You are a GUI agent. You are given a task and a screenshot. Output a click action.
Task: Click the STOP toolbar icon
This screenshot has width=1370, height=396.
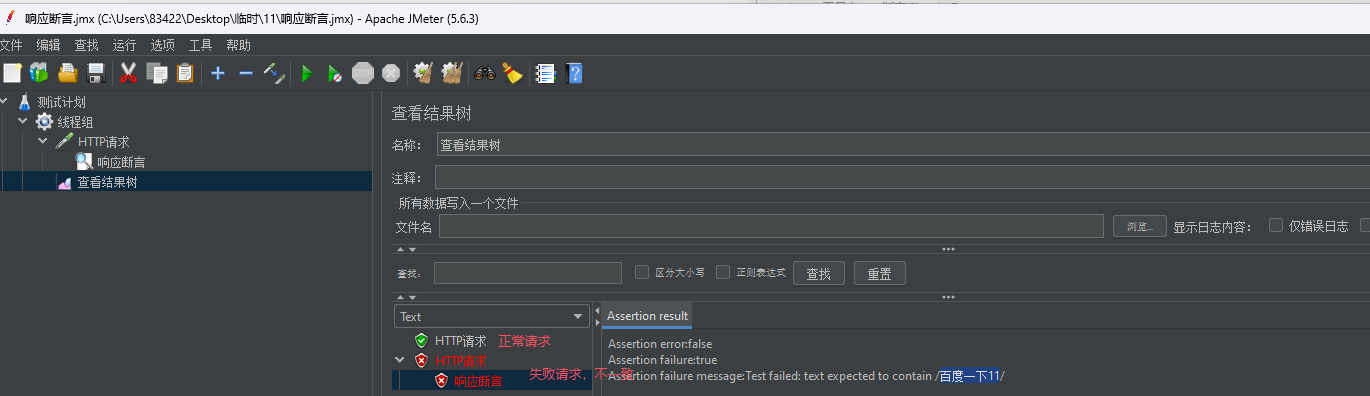363,73
